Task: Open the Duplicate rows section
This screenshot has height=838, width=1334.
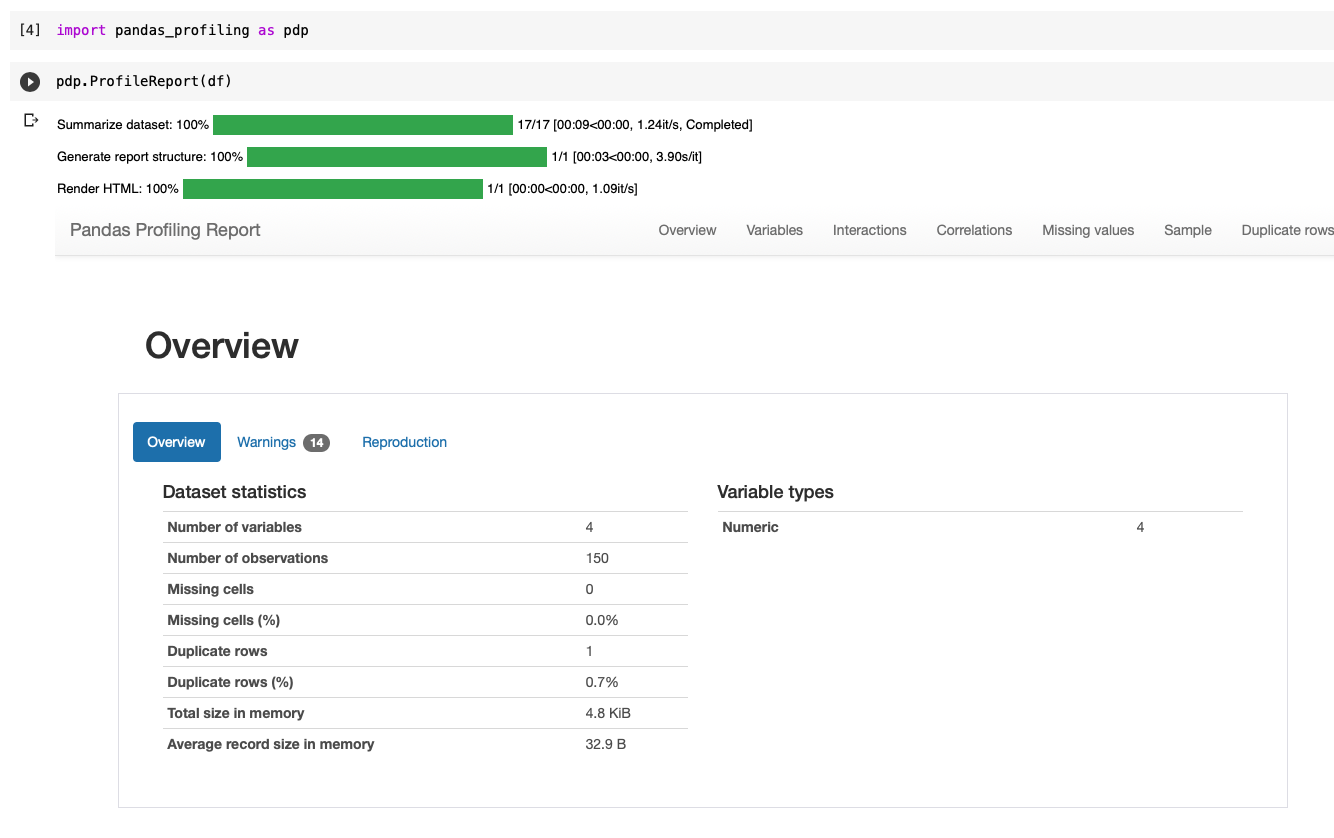Action: point(1287,230)
